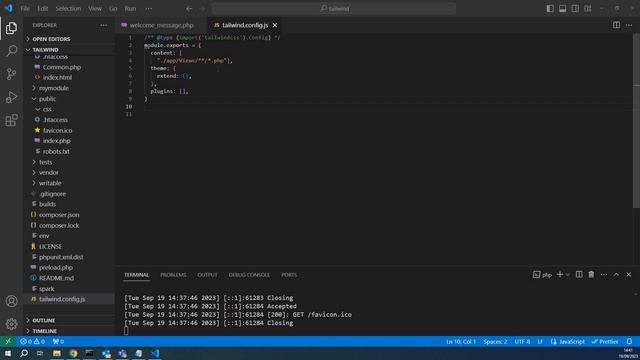Viewport: 640px width, 360px height.
Task: Open the Source Control view
Action: click(11, 74)
